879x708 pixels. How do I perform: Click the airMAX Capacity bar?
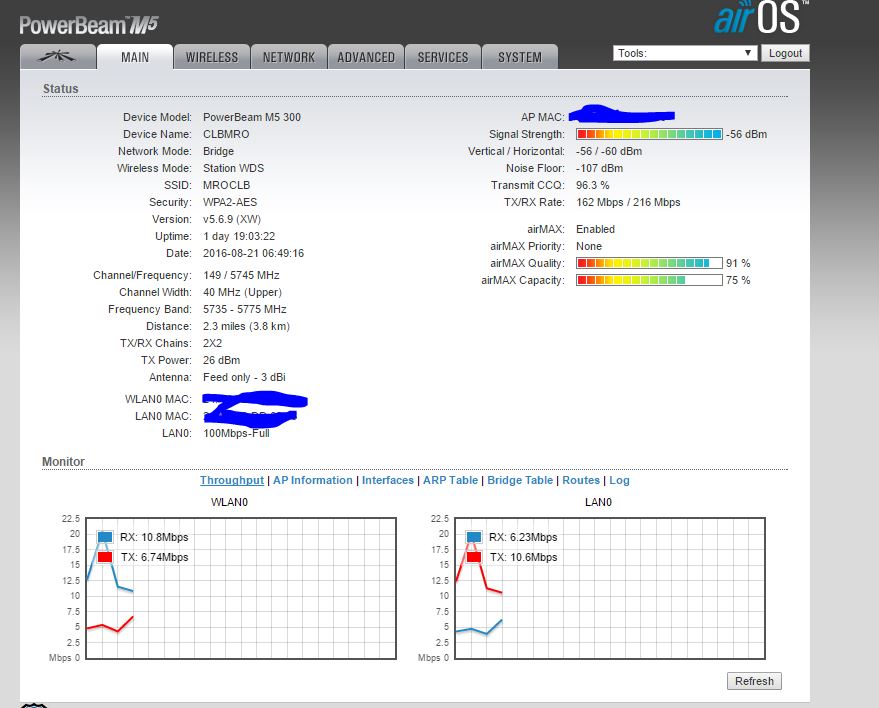[649, 280]
